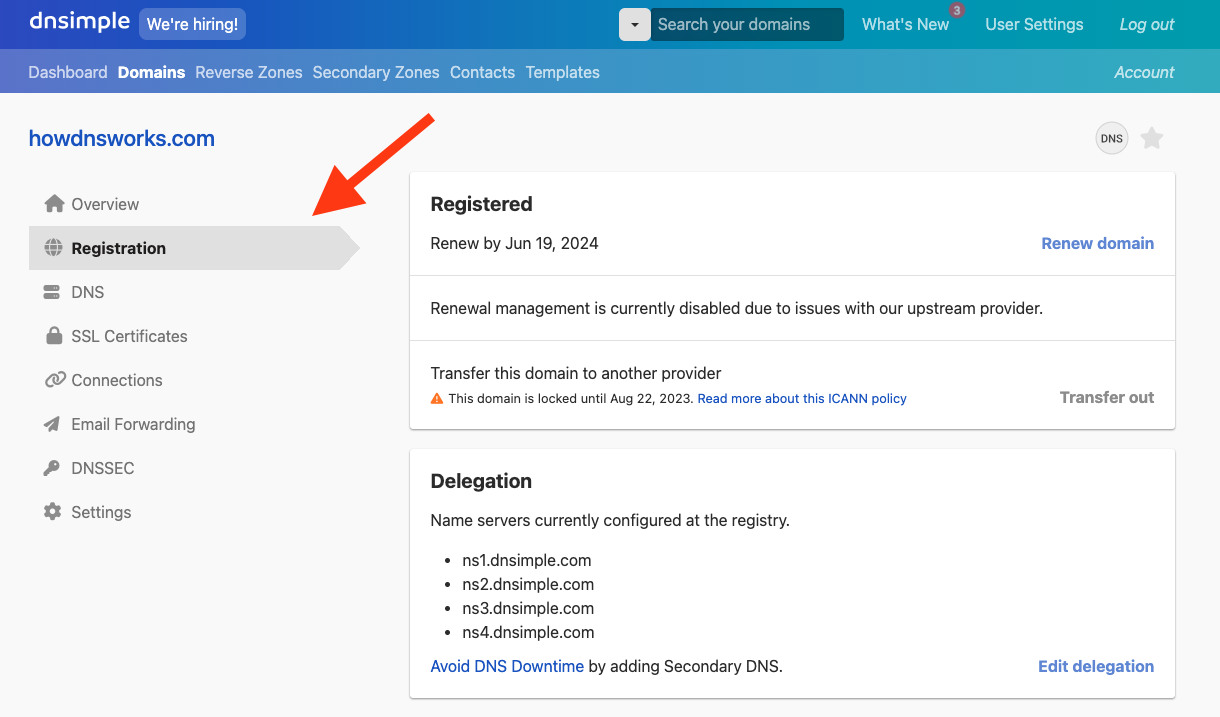
Task: Click the ns2.dnsimple.com name server entry
Action: 528,584
